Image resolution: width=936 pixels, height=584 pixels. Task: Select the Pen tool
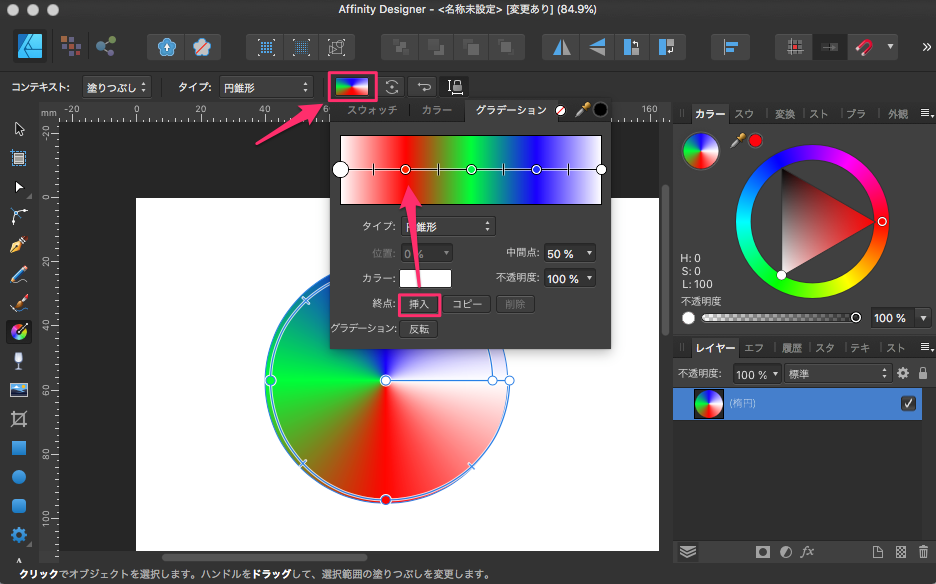[18, 244]
